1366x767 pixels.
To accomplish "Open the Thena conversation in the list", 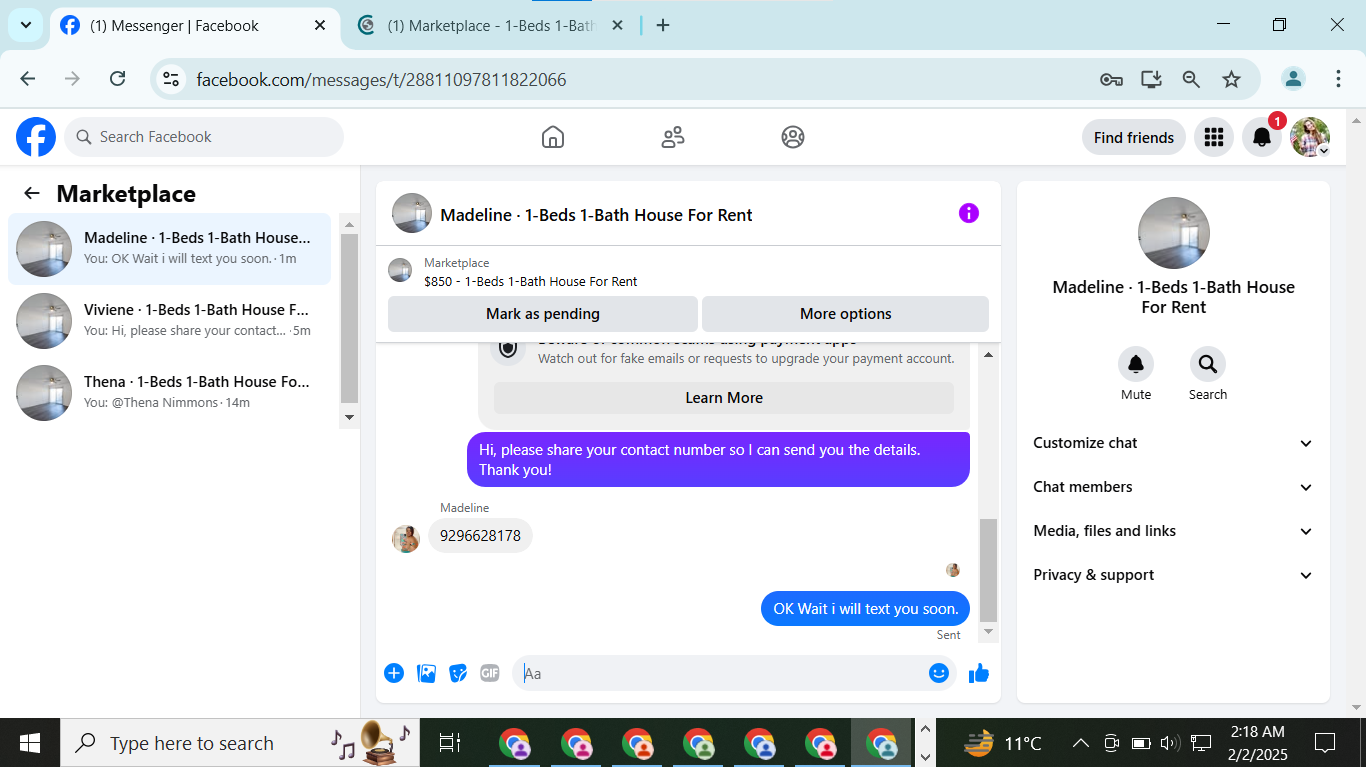I will (170, 393).
